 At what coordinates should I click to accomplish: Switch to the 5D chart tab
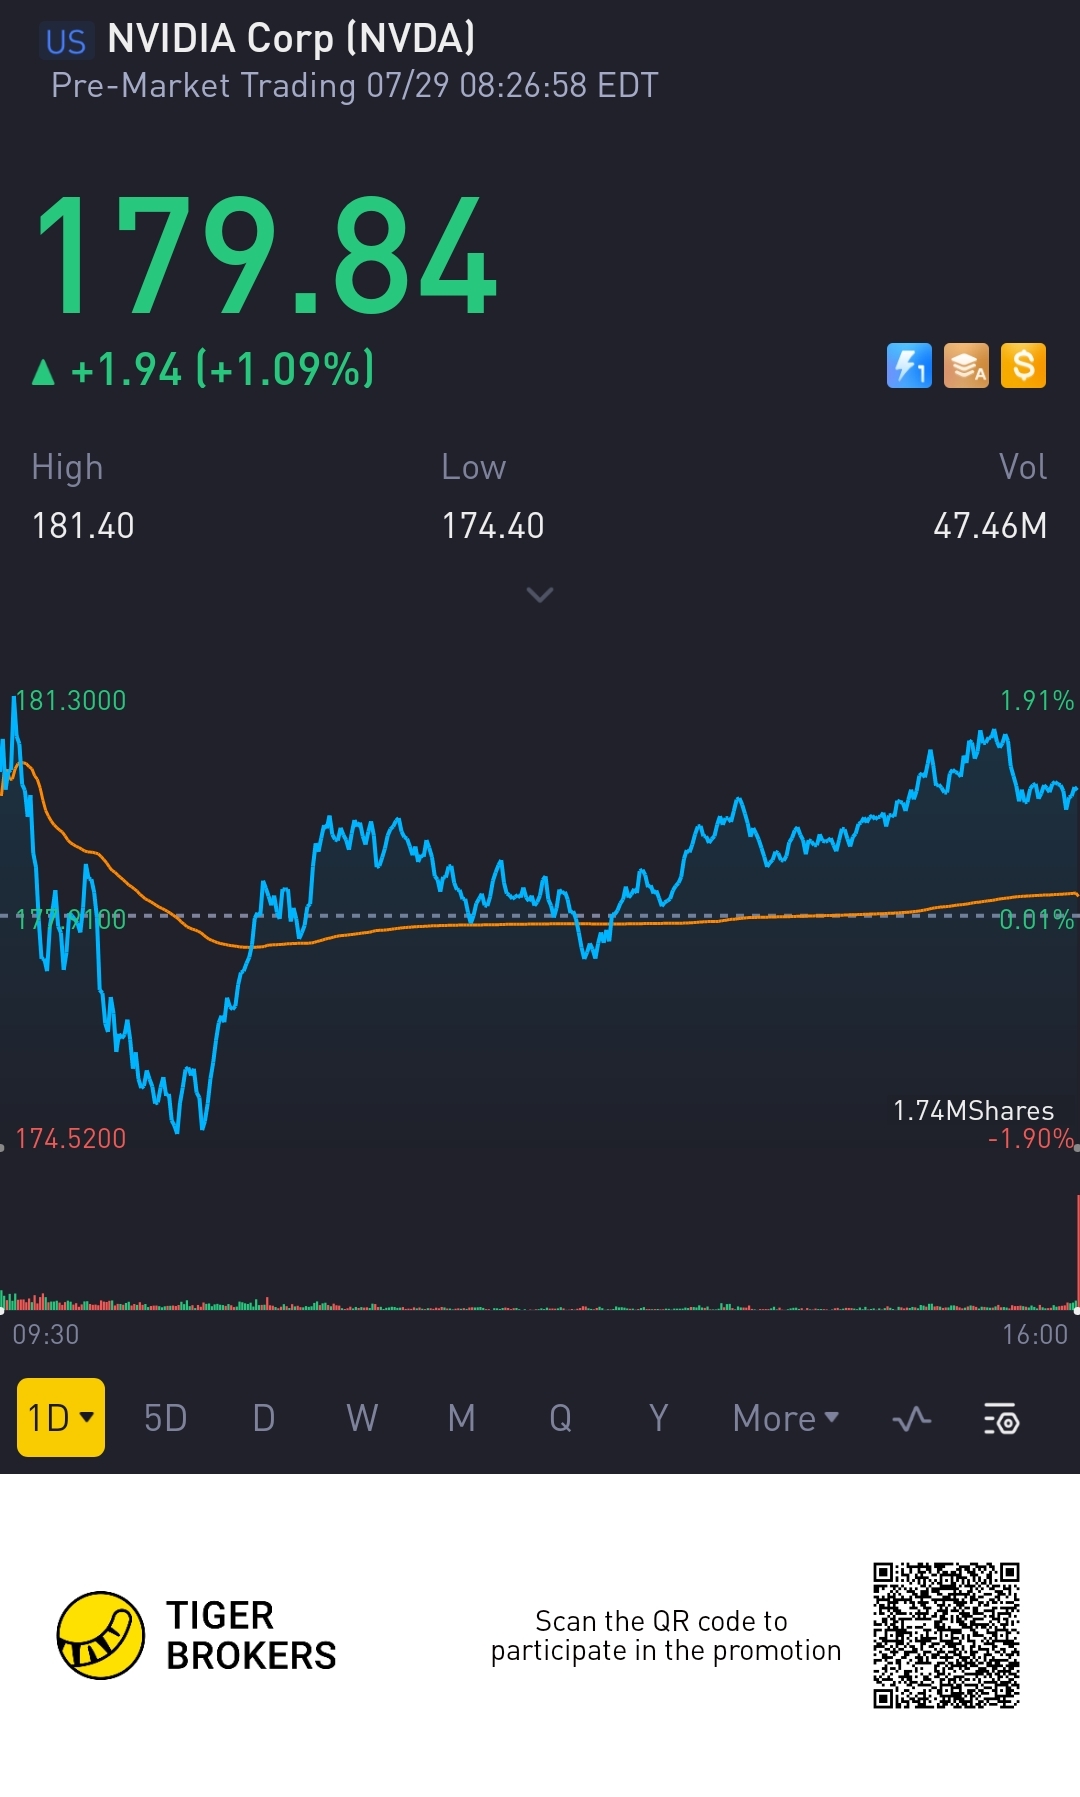(x=166, y=1418)
